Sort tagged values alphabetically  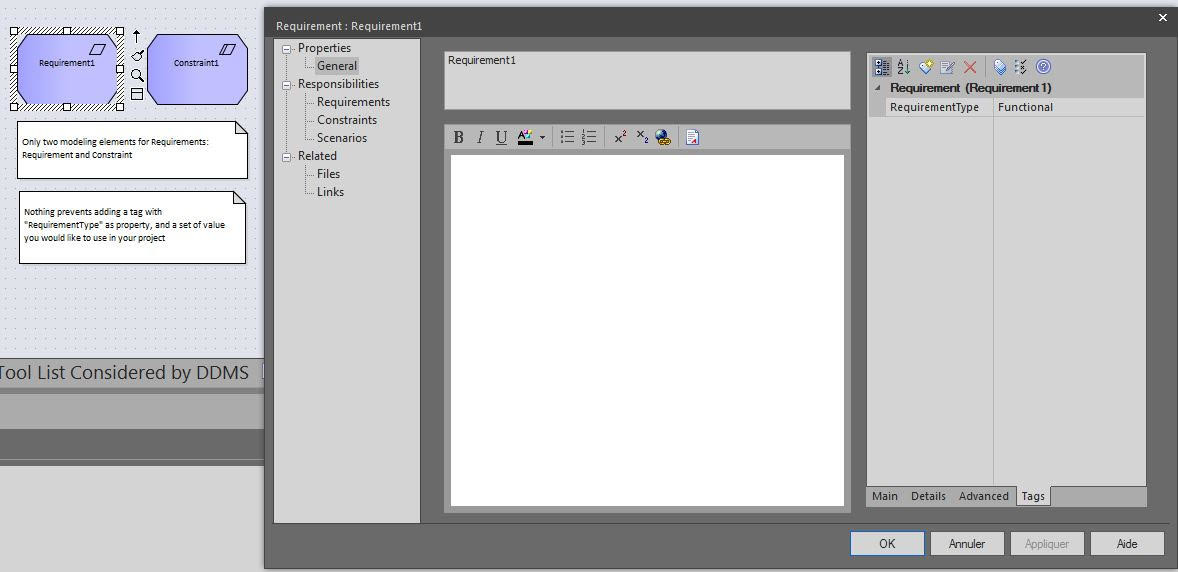(x=904, y=67)
